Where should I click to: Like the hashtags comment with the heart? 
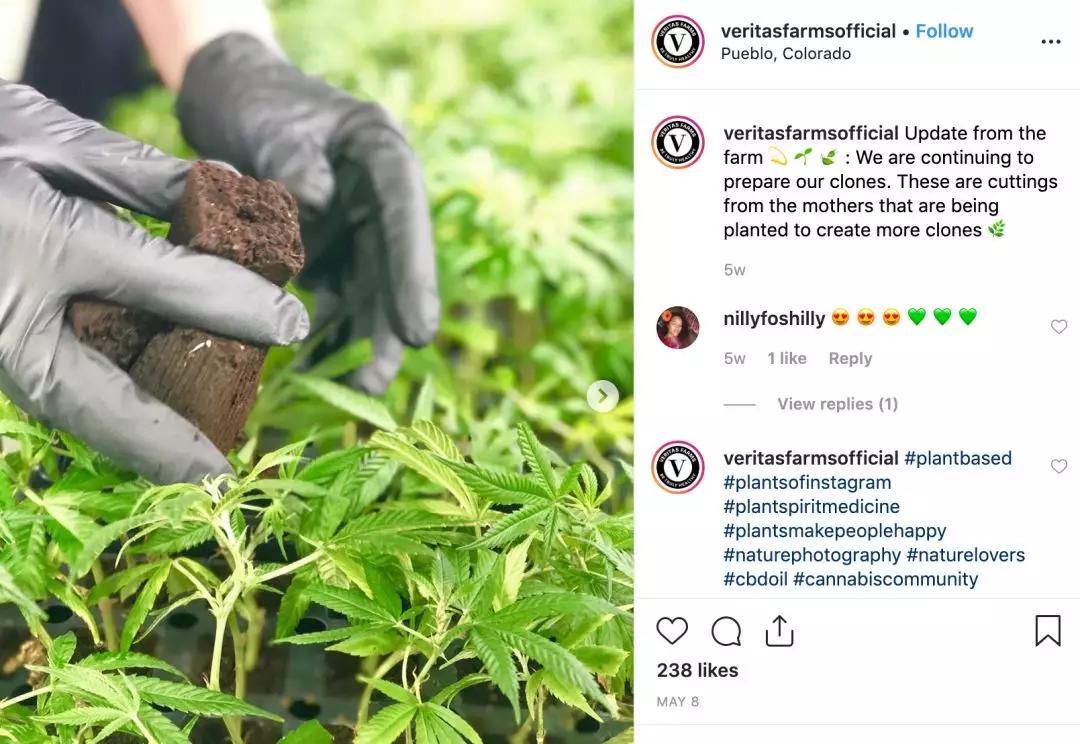[x=1059, y=466]
